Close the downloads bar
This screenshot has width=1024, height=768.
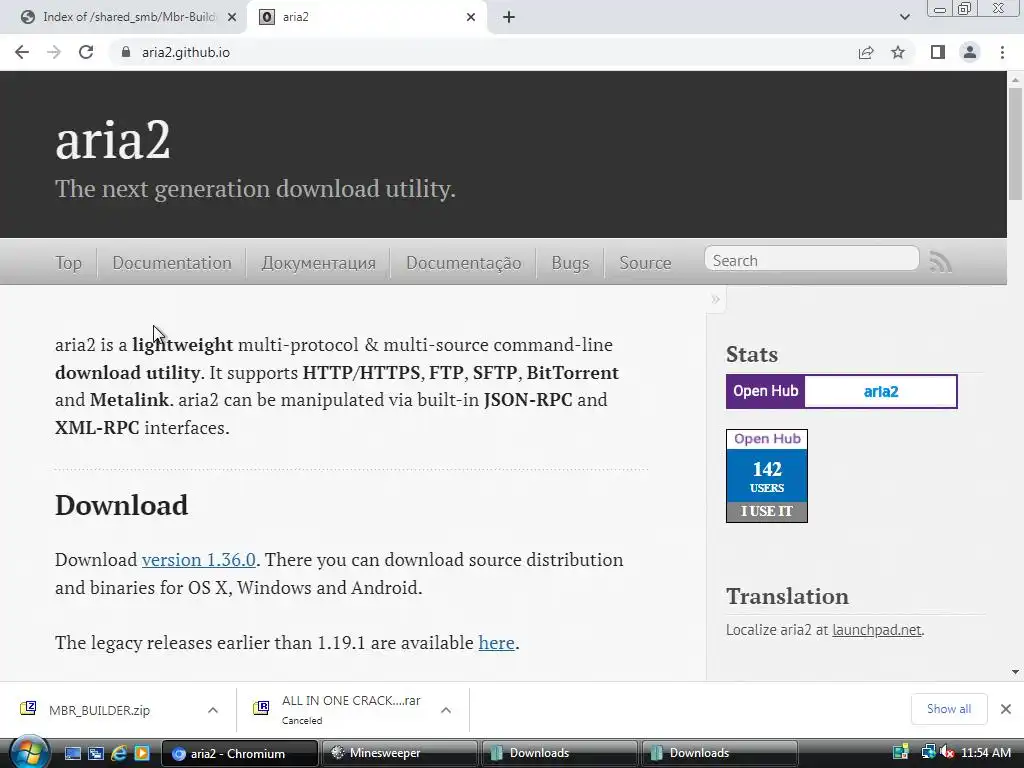coord(1006,709)
